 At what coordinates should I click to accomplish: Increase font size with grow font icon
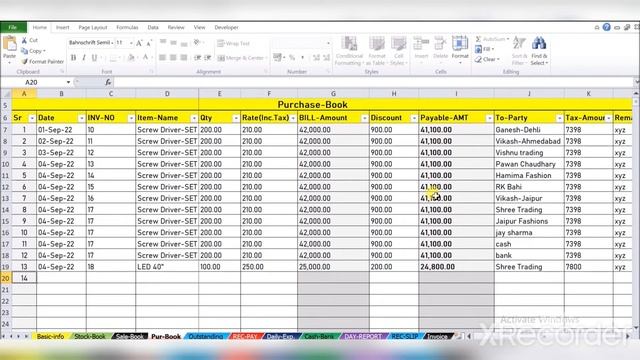click(x=139, y=43)
